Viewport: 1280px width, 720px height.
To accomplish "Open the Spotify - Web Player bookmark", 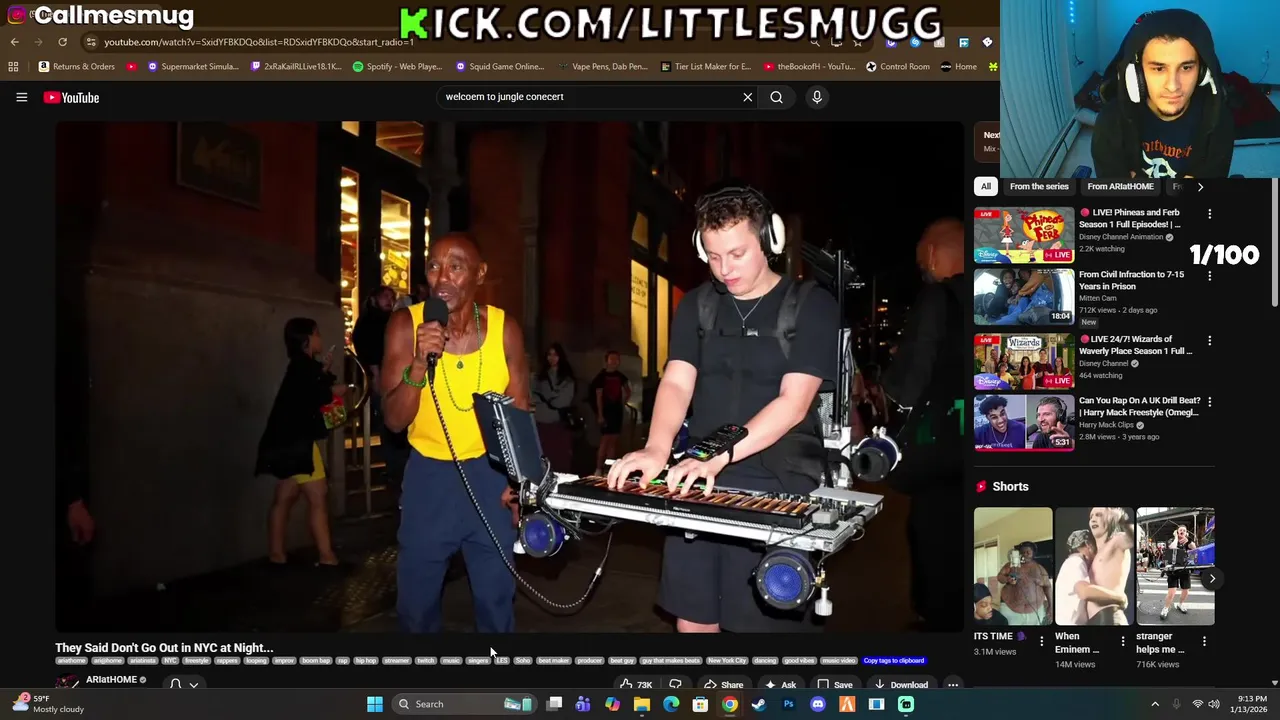I will click(397, 67).
